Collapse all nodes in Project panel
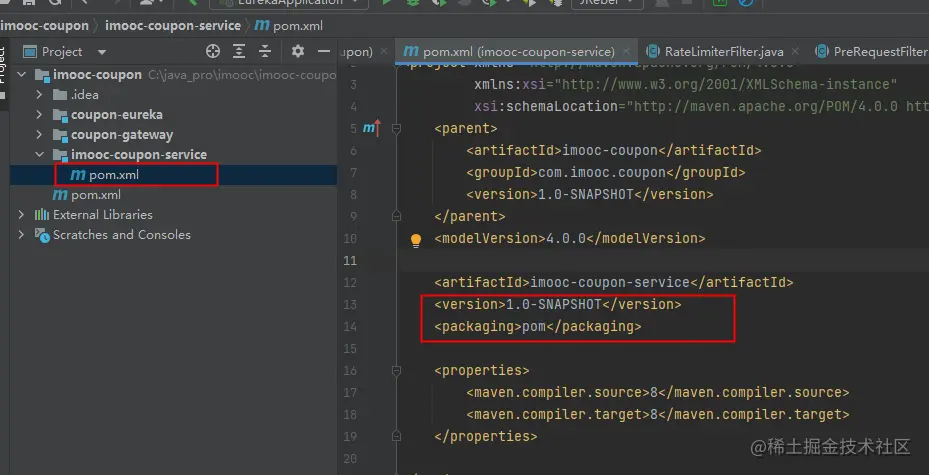The height and width of the screenshot is (475, 929). 265,52
